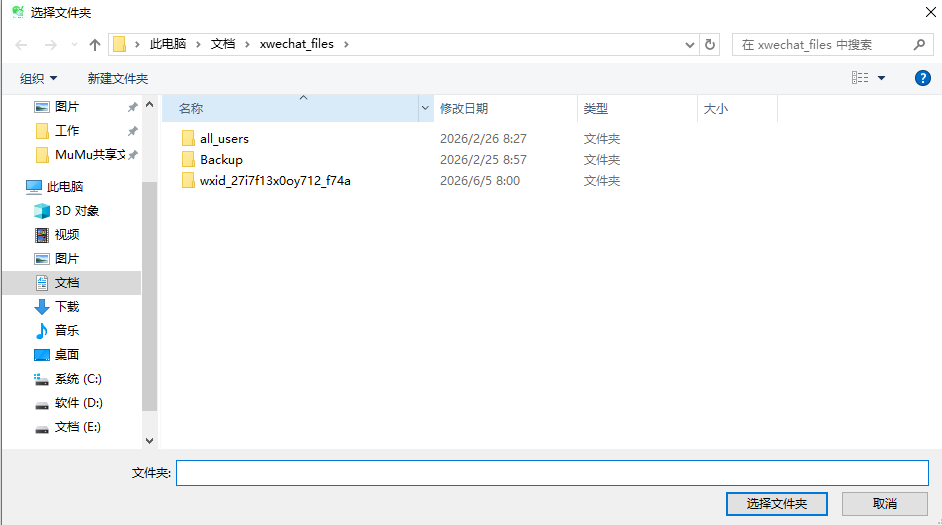Select the Backup folder name

point(221,160)
